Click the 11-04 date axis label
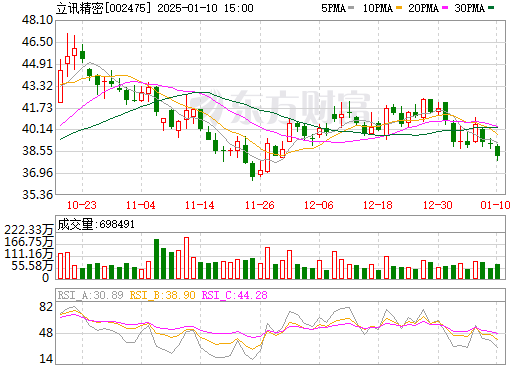The height and width of the screenshot is (365, 520). coord(141,205)
